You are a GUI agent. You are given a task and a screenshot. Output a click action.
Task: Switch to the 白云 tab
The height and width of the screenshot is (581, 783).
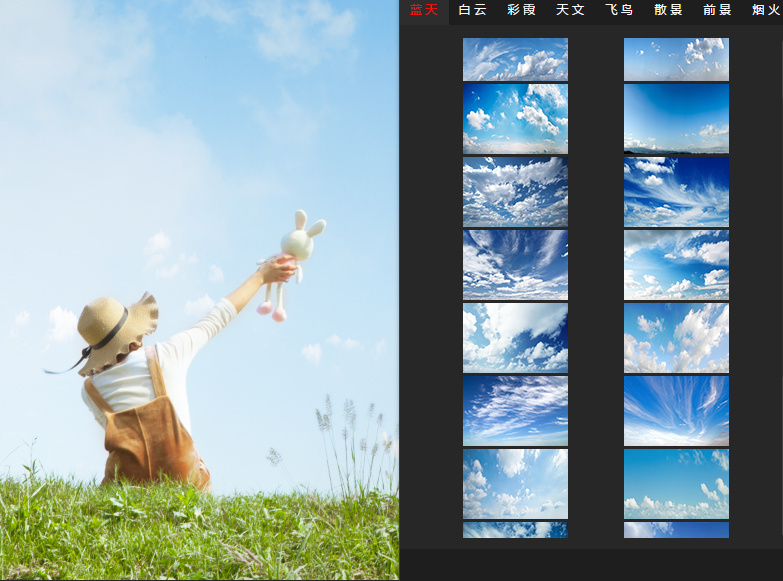tap(472, 10)
